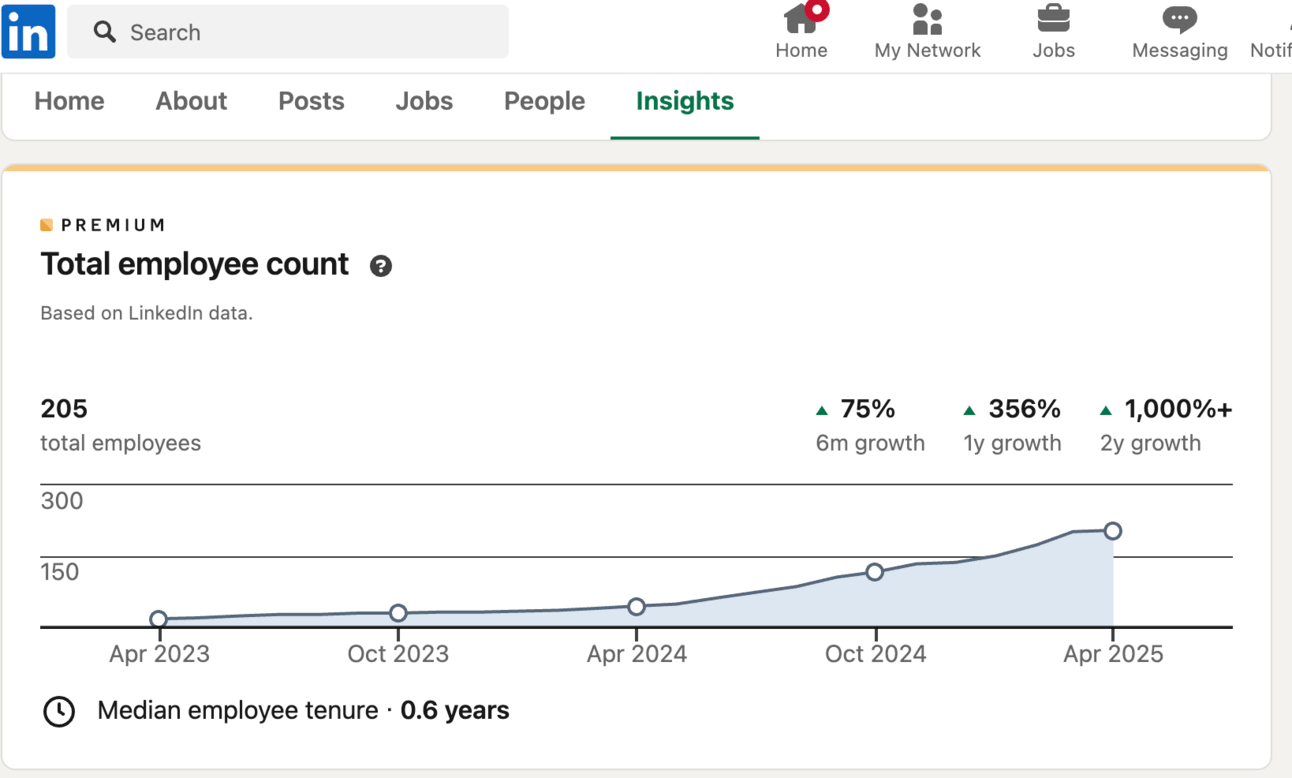Open the Messaging chat bubble icon
Screen dimensions: 1292x778
[x=1179, y=20]
